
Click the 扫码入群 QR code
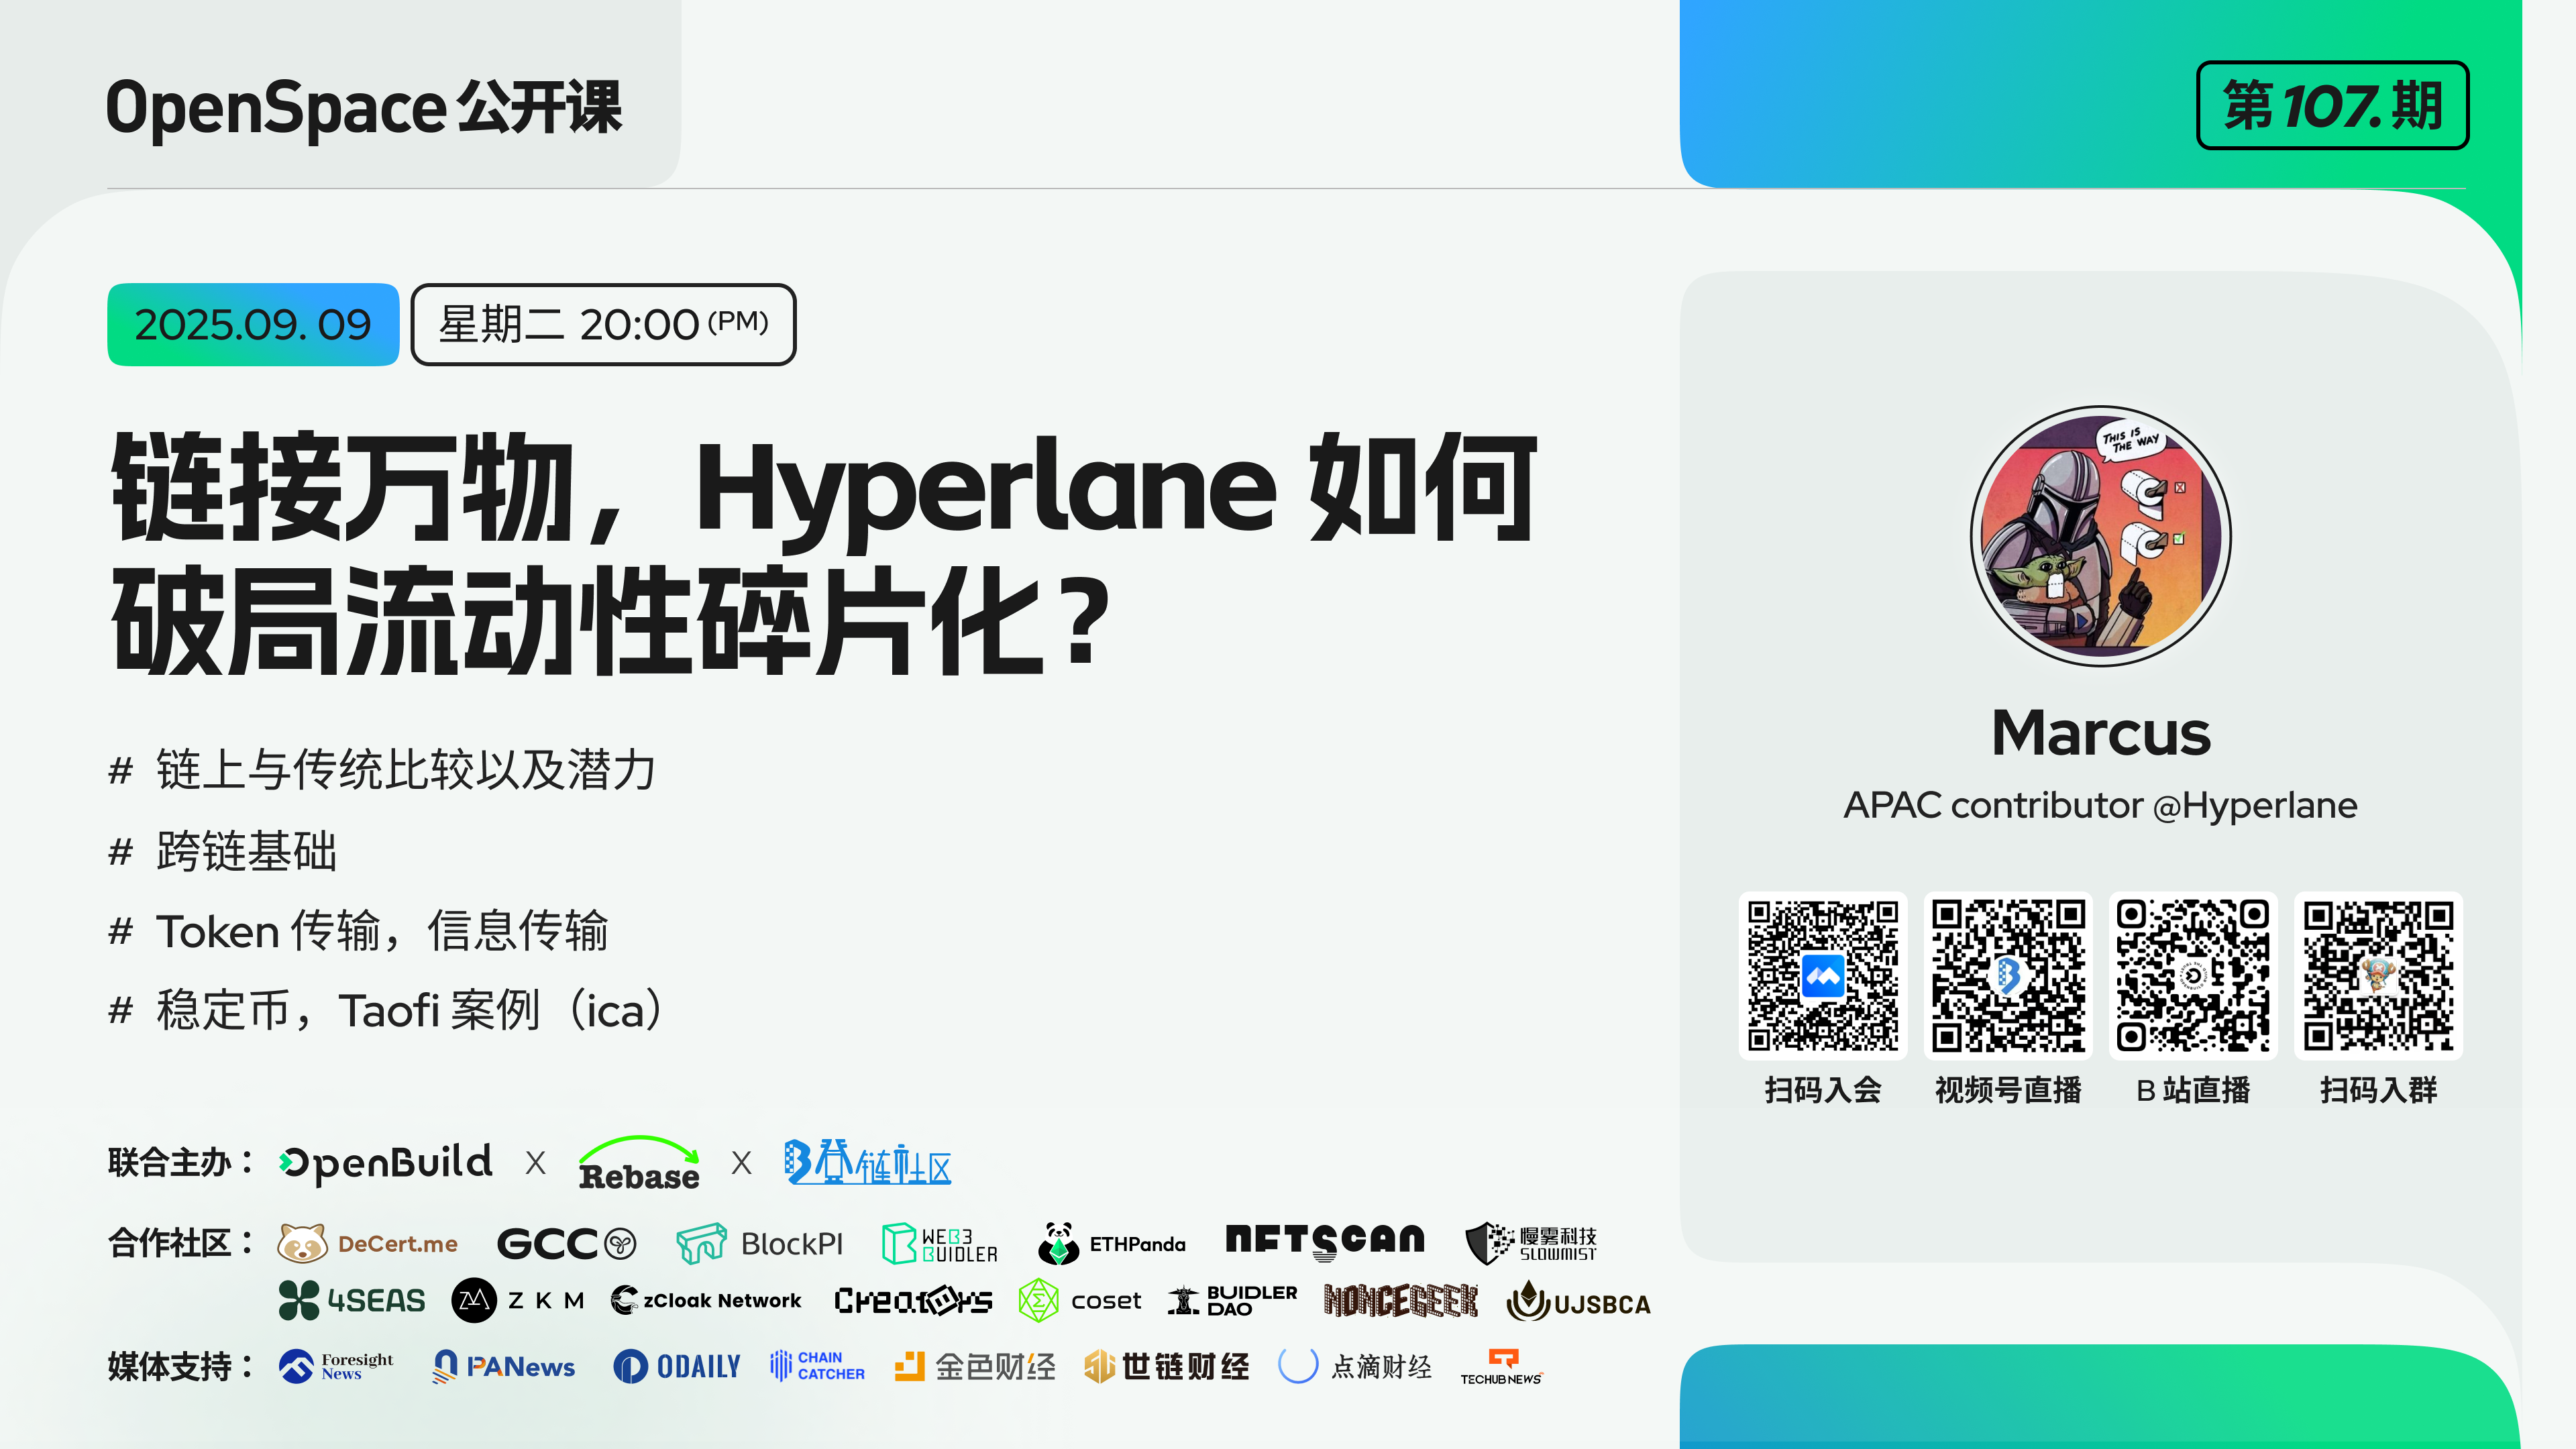pos(2378,975)
